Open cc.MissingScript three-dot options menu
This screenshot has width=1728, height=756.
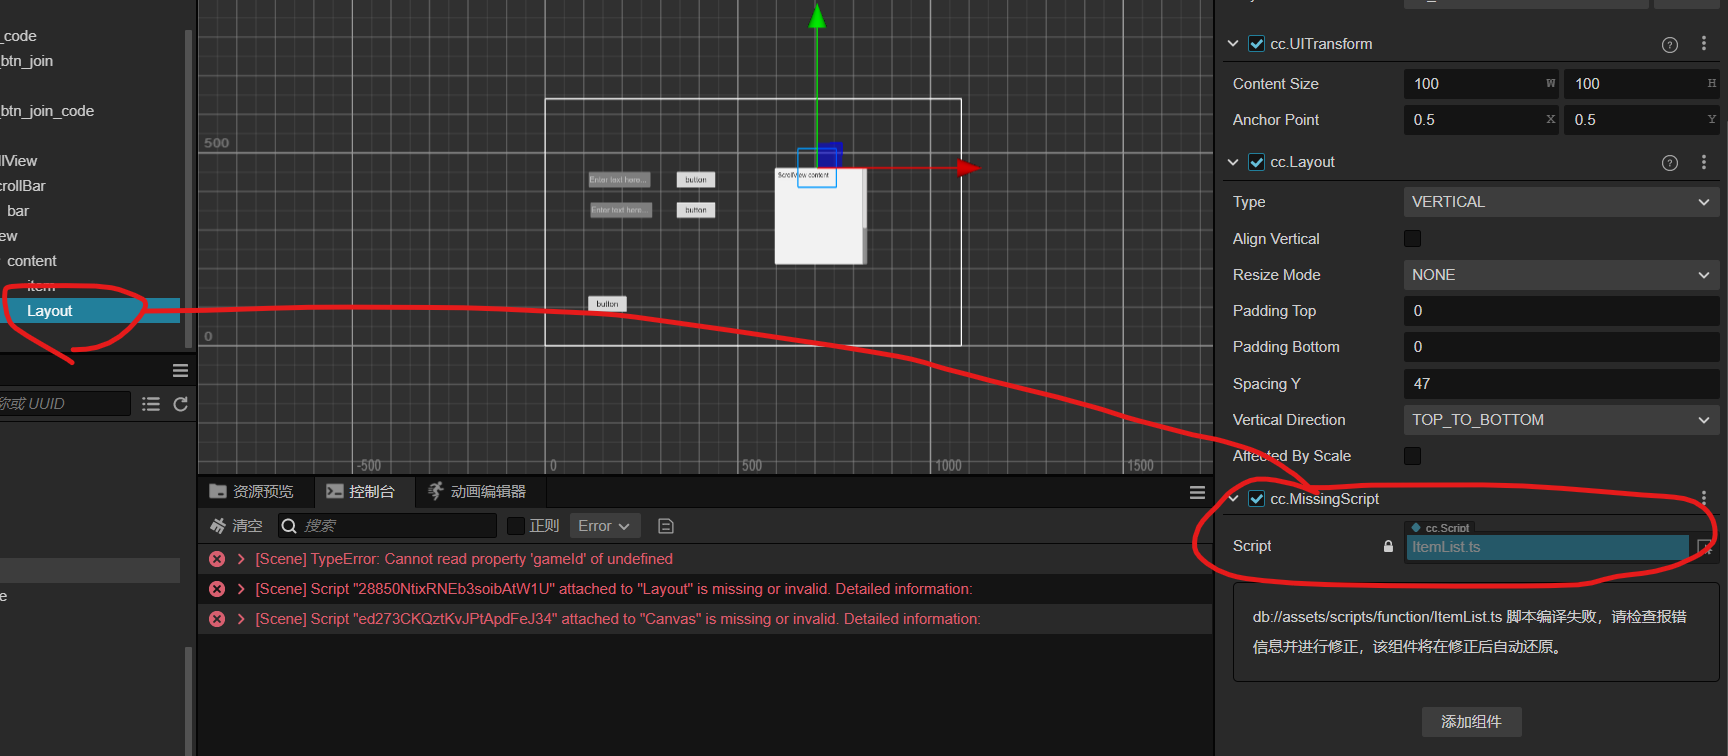click(x=1704, y=499)
